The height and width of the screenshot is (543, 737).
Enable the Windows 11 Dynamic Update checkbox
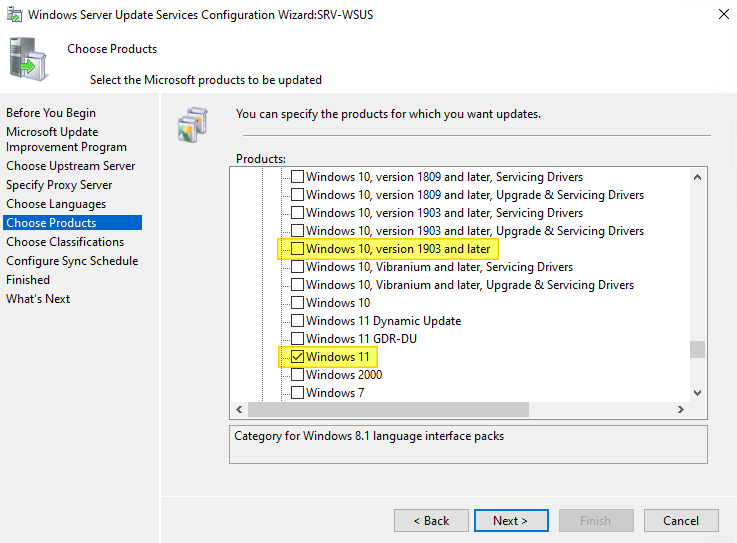[297, 321]
